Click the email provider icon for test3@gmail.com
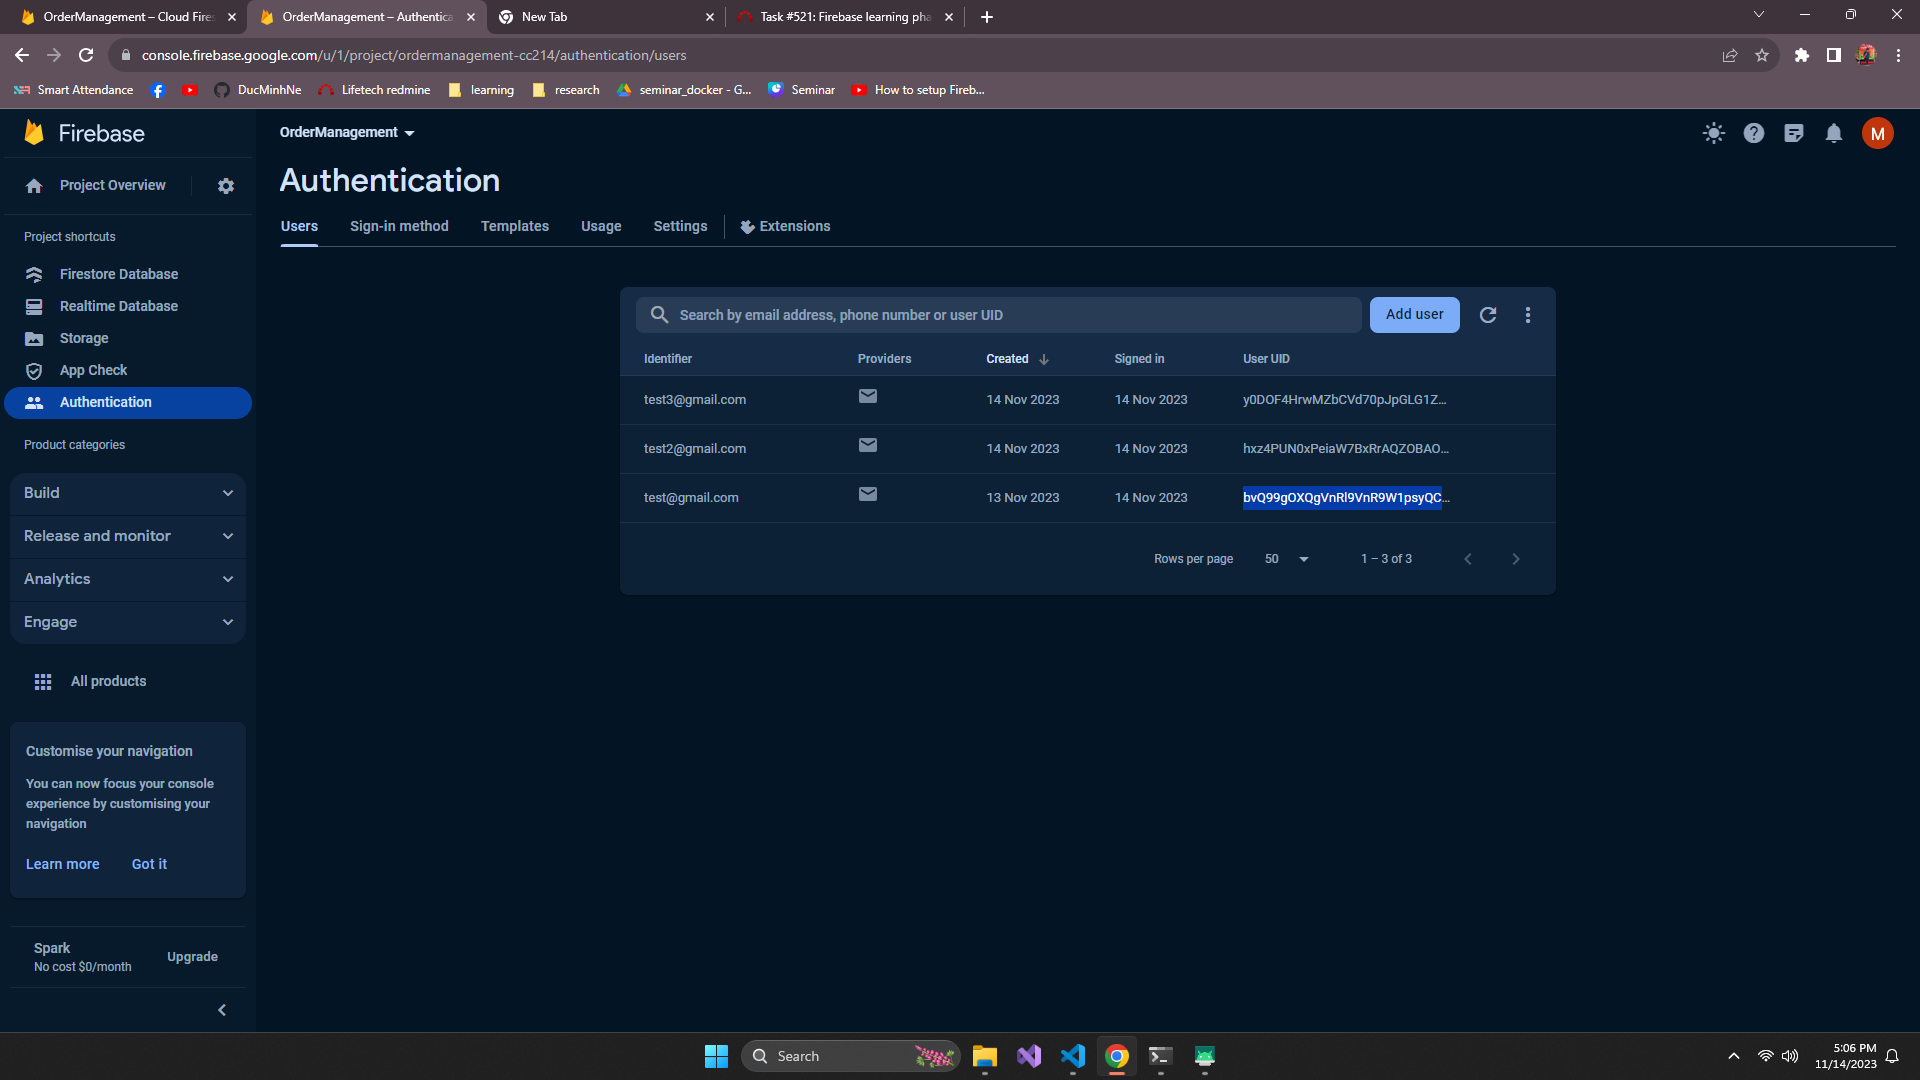 [x=867, y=397]
